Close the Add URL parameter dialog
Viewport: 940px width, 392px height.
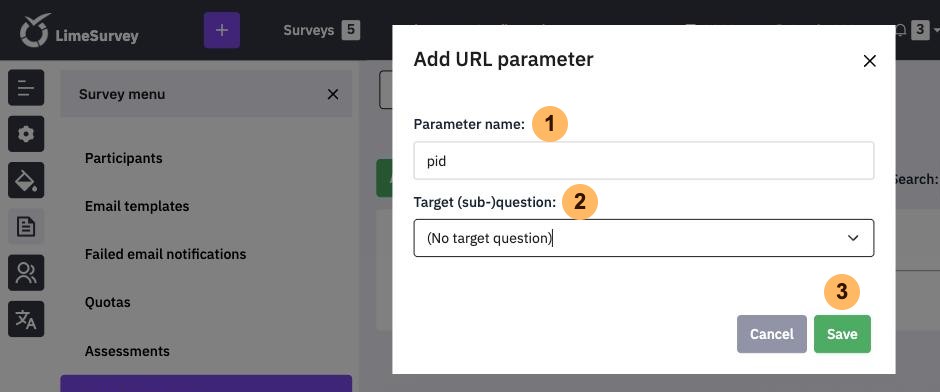pos(869,61)
